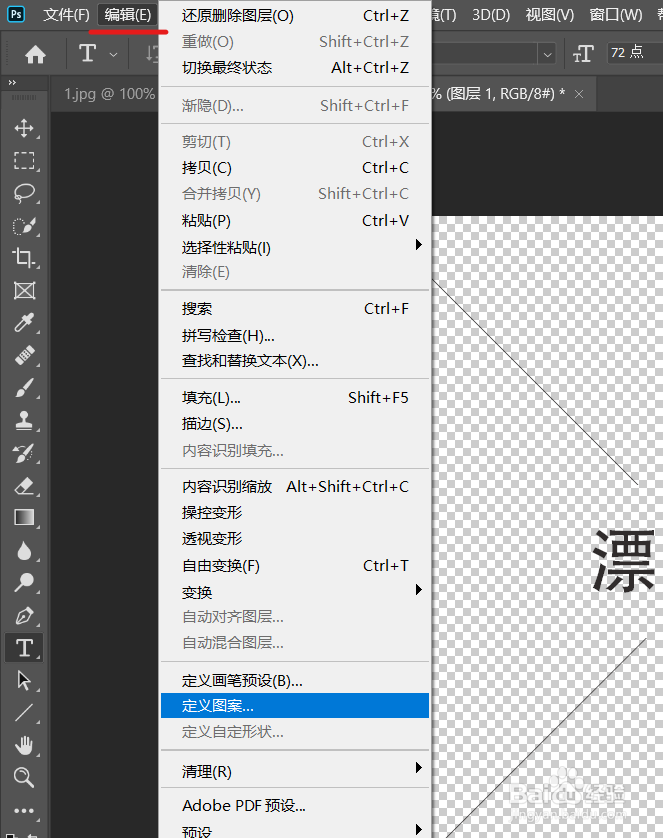The width and height of the screenshot is (663, 838).
Task: Choose 操控变形 menu item
Action: click(x=294, y=513)
